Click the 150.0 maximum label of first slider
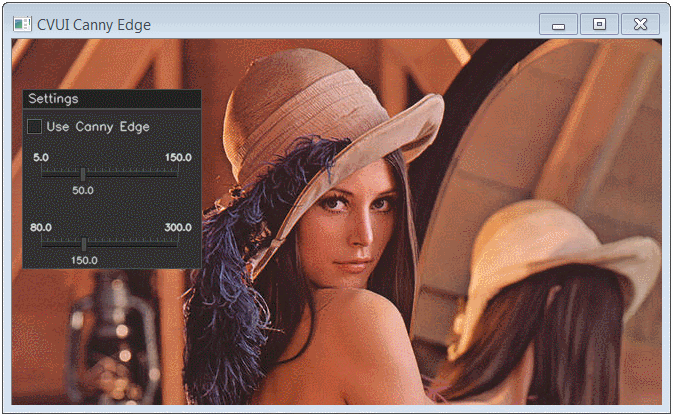This screenshot has width=673, height=415. click(x=178, y=158)
